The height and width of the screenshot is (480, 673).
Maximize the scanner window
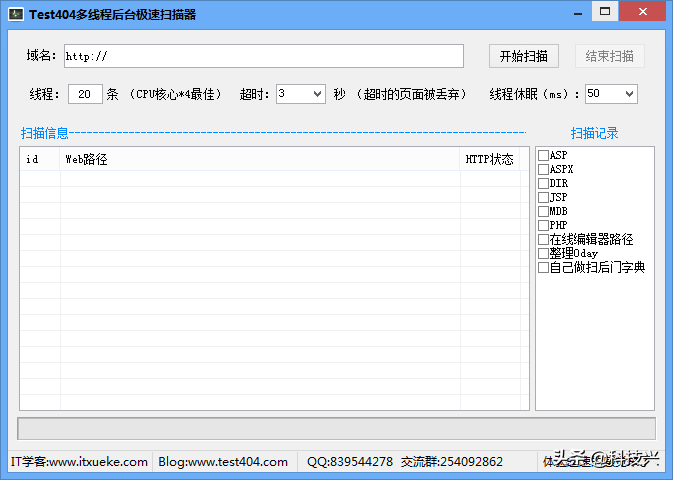(x=605, y=12)
